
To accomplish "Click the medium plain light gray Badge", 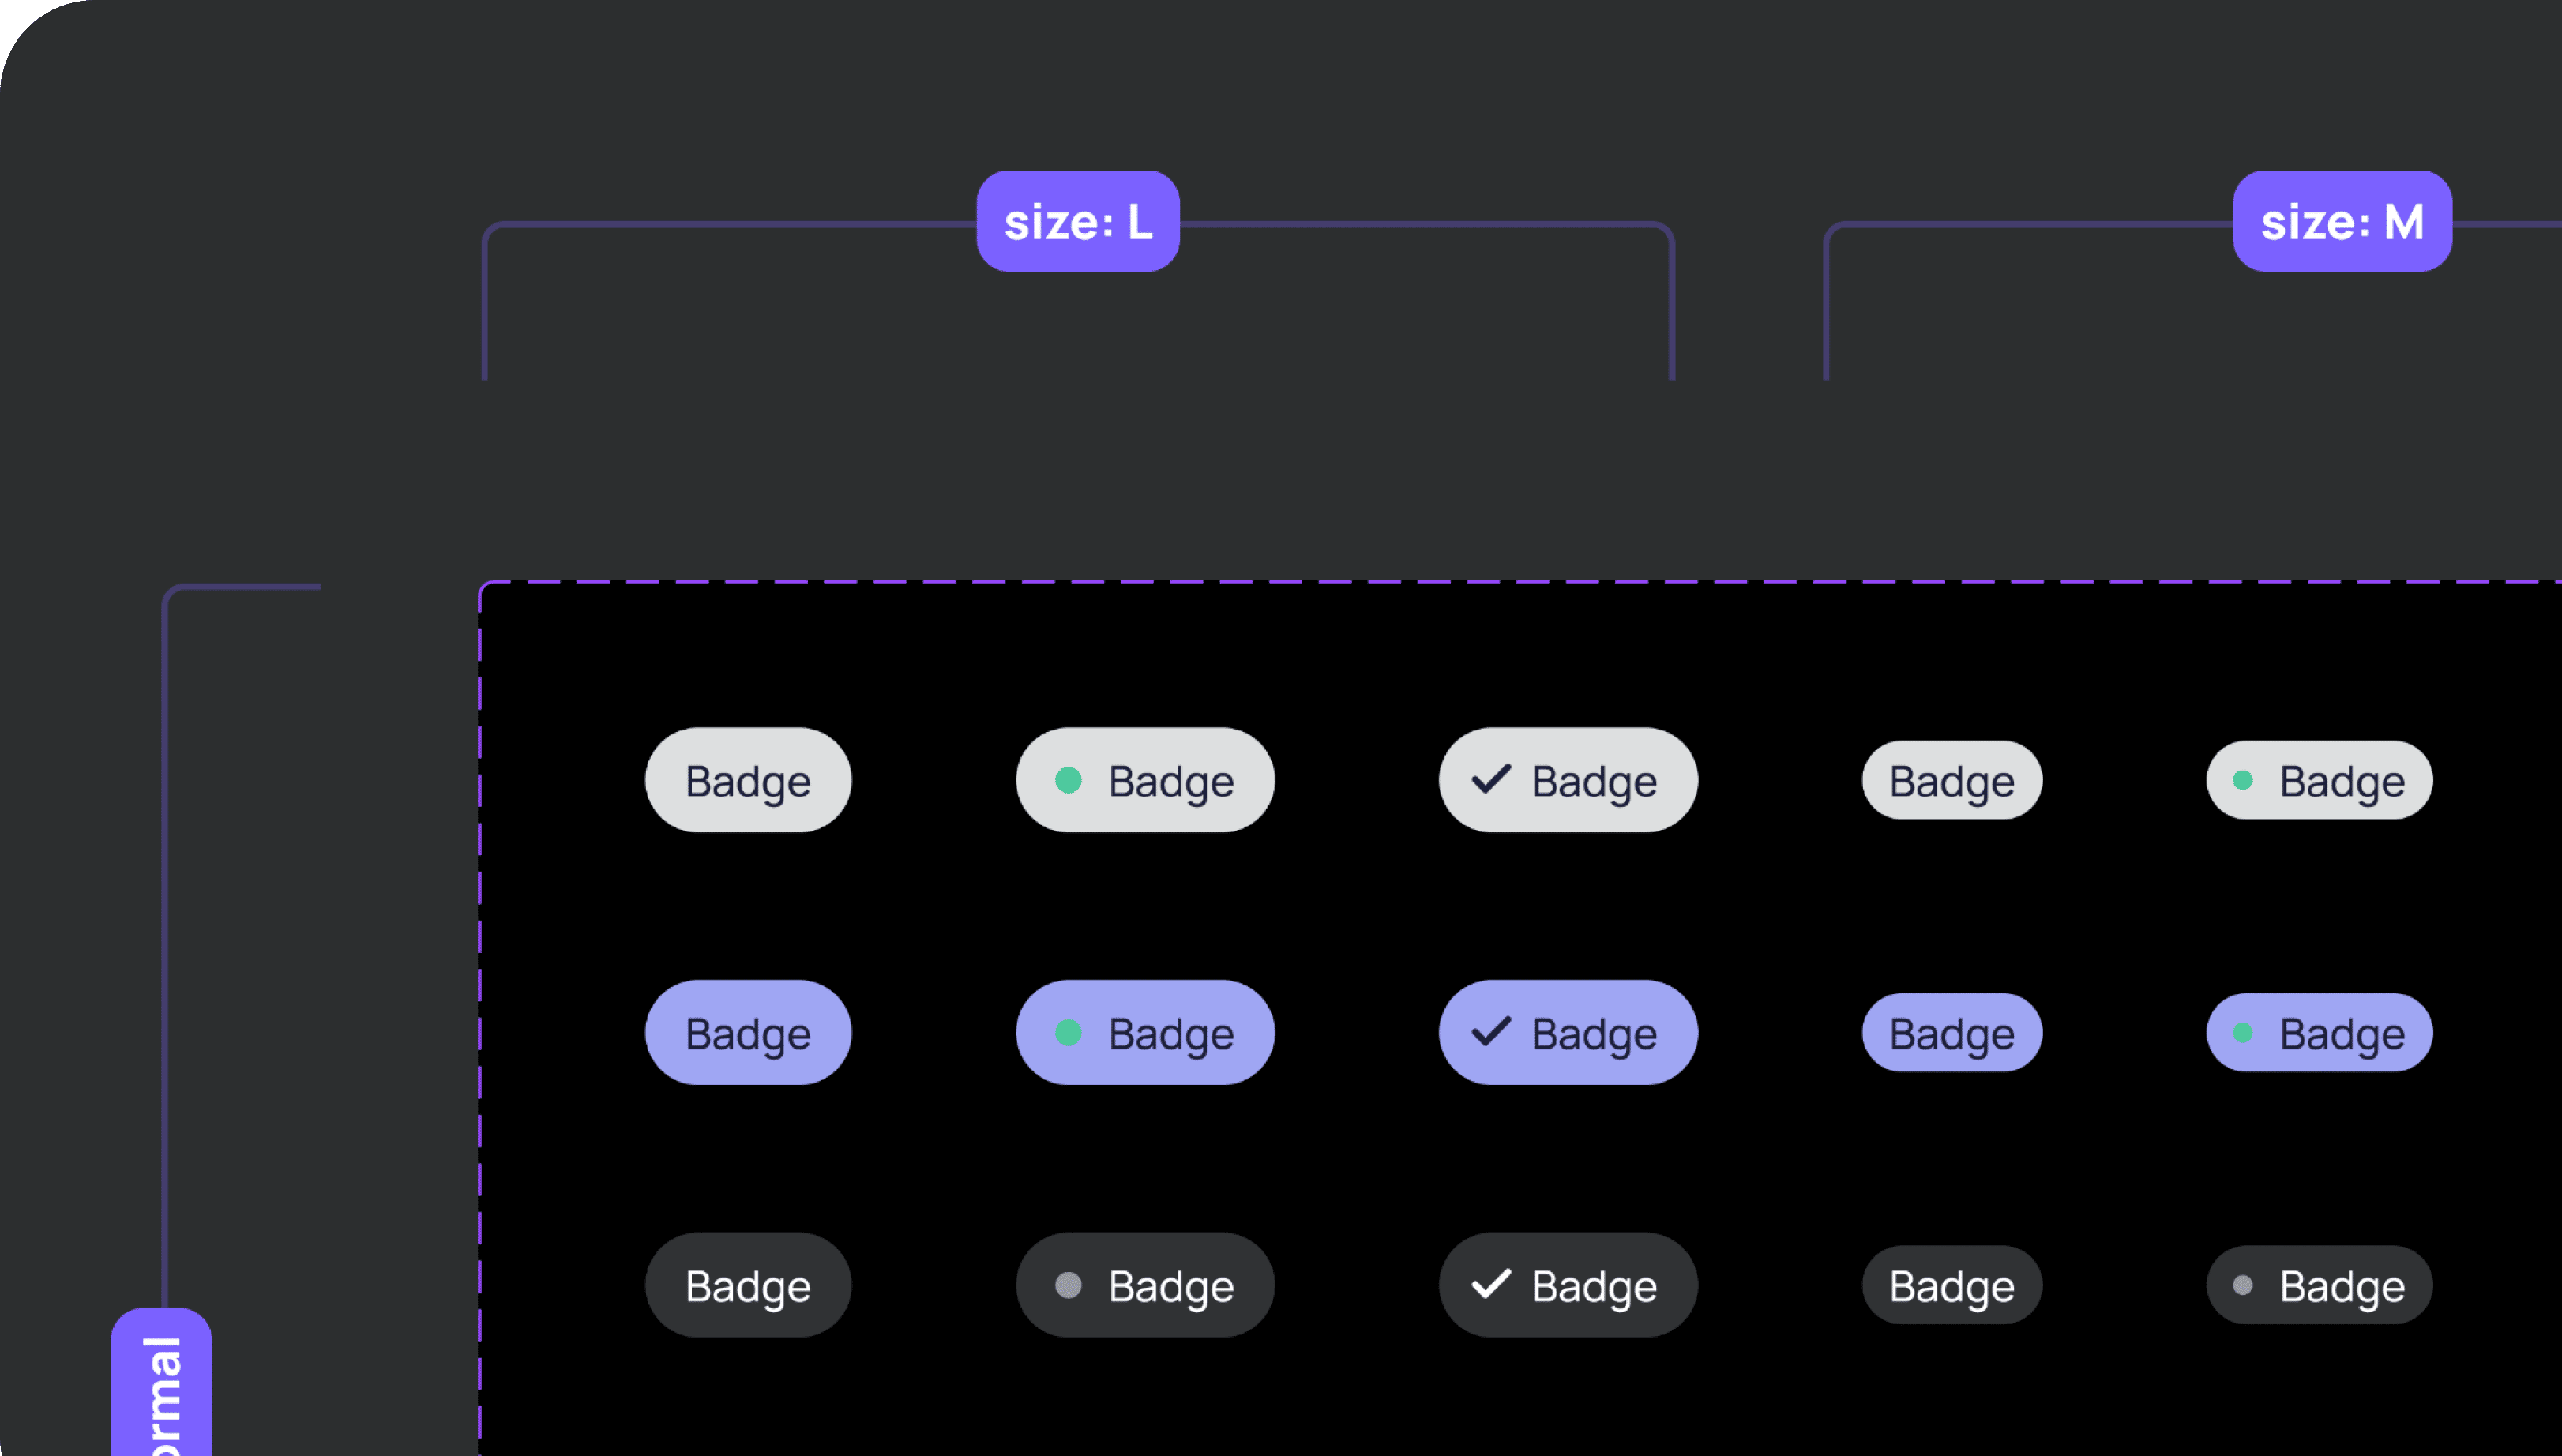I will click(1952, 780).
